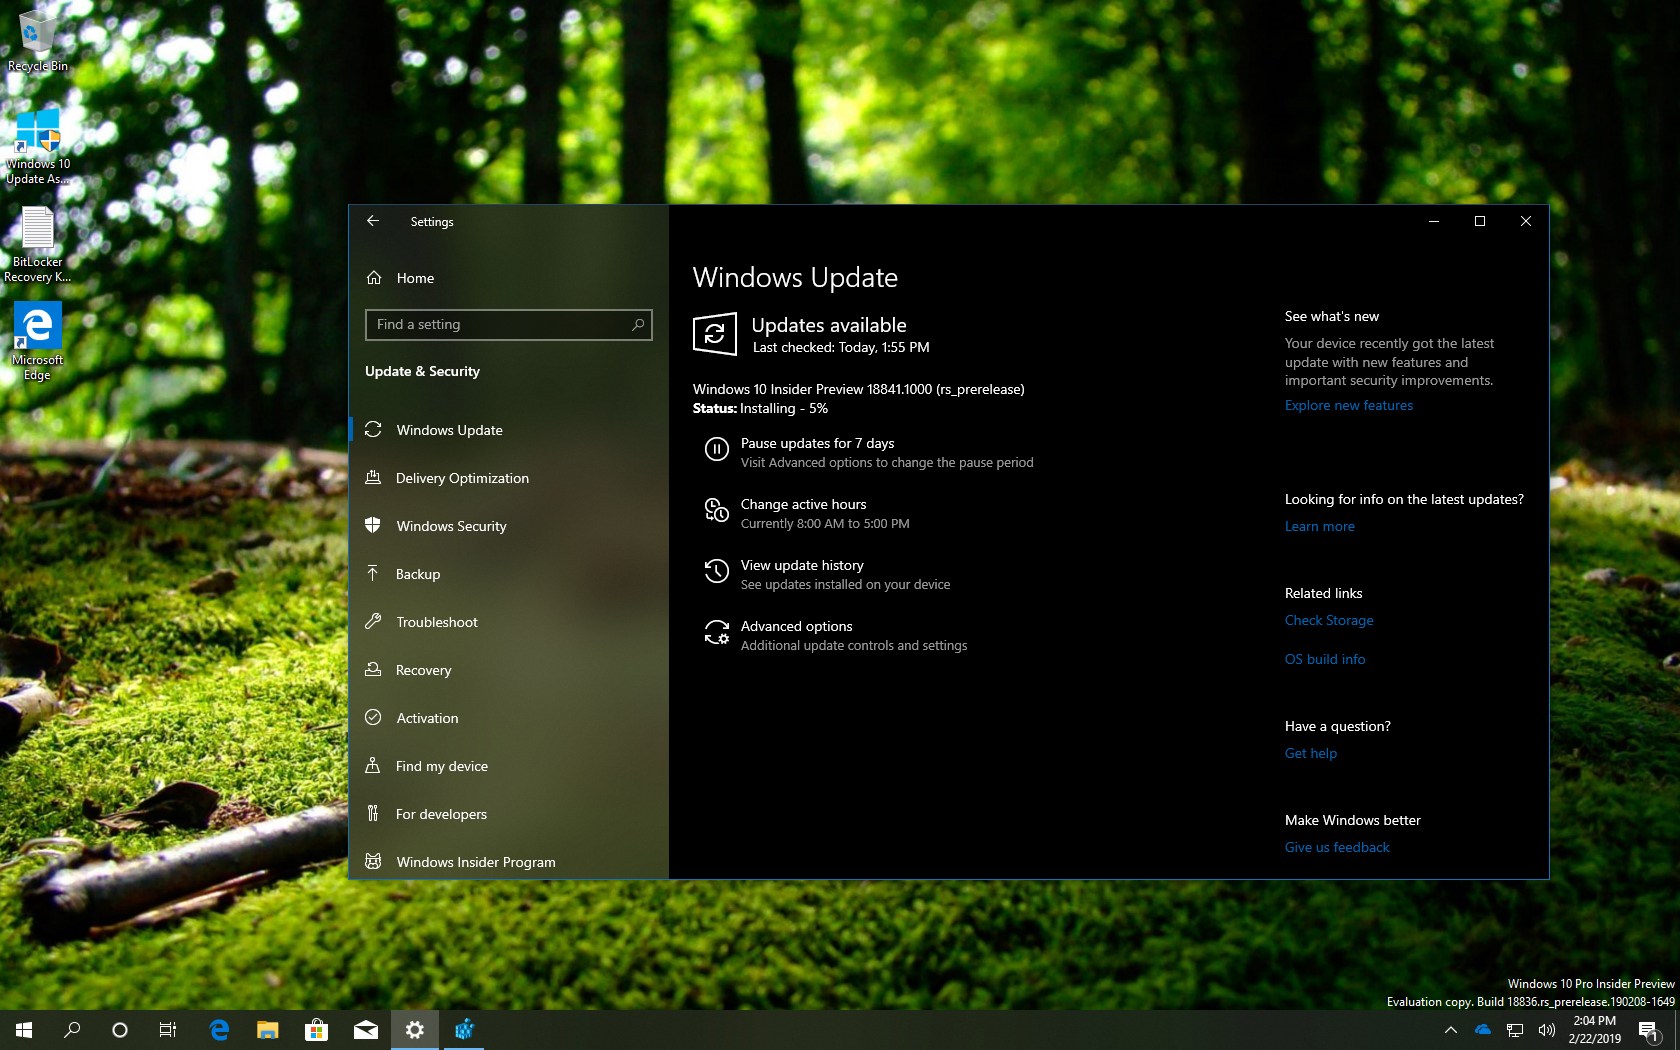Show hidden system tray icons
Viewport: 1680px width, 1050px height.
(x=1450, y=1029)
